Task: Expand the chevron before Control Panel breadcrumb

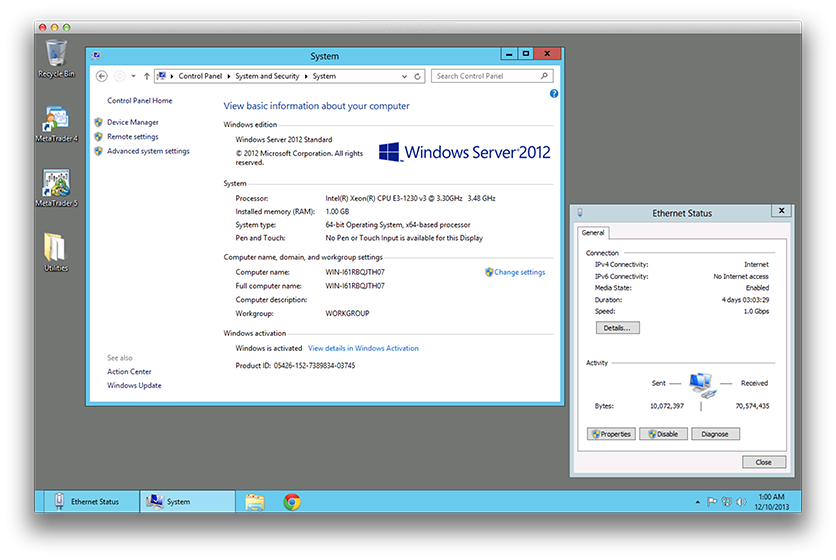Action: tap(172, 76)
